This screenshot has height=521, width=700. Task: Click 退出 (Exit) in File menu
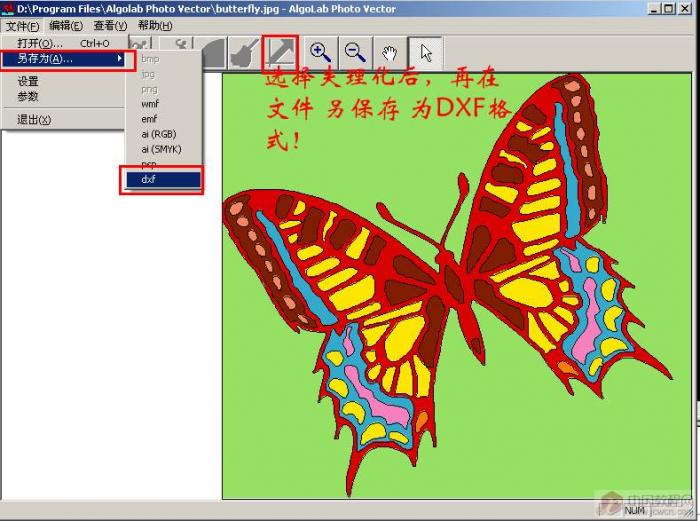(x=33, y=119)
